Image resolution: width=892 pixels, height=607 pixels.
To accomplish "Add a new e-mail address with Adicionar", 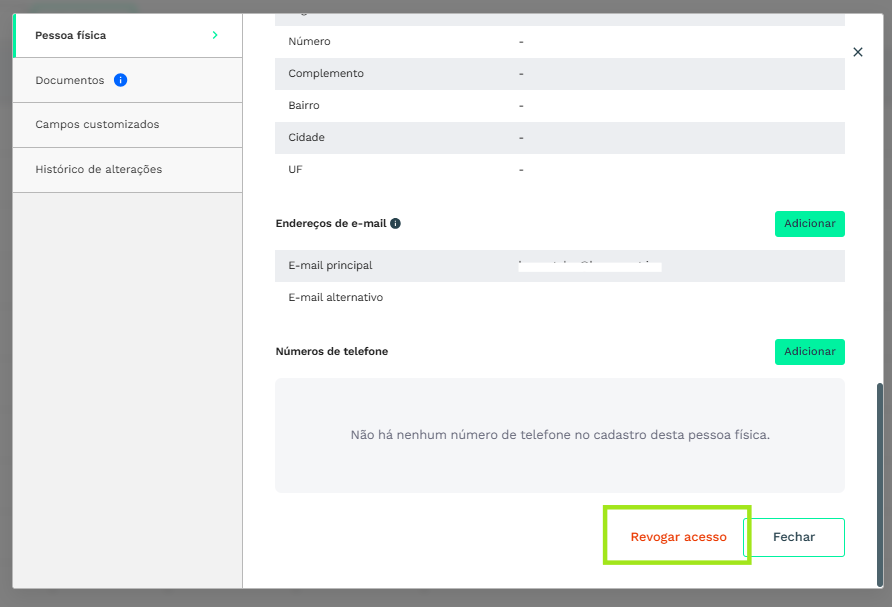I will point(809,224).
